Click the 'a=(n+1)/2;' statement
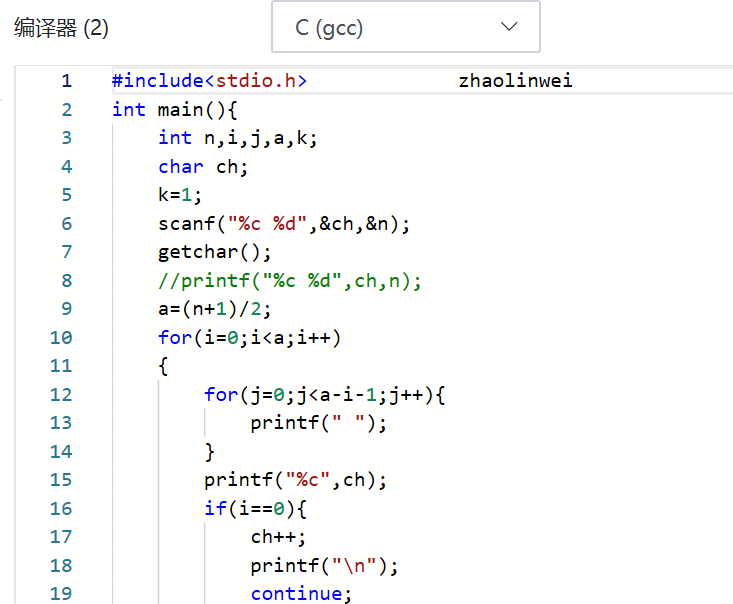Viewport: 733px width, 604px height. click(x=215, y=309)
